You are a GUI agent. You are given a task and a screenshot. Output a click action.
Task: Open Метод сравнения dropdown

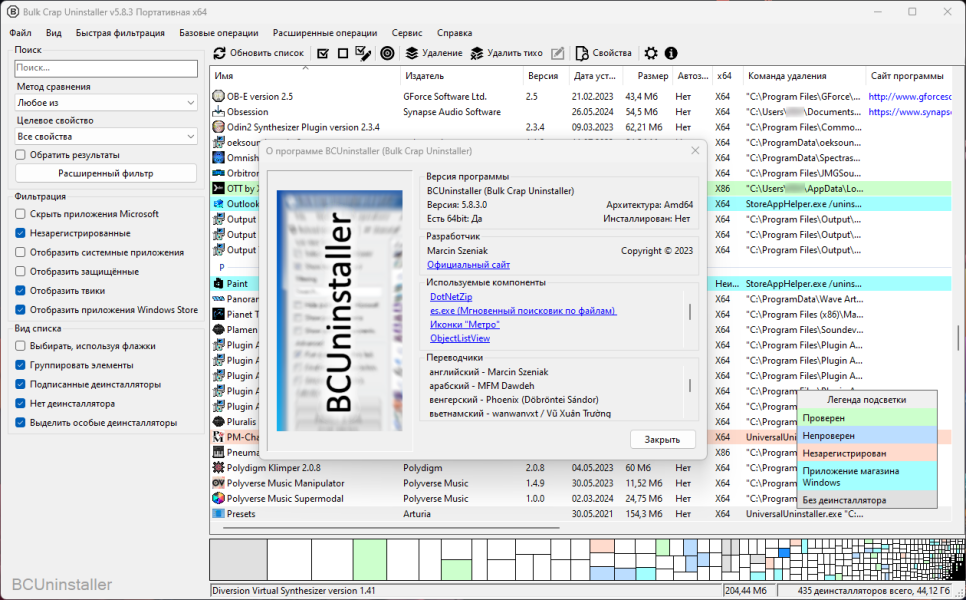click(x=105, y=102)
